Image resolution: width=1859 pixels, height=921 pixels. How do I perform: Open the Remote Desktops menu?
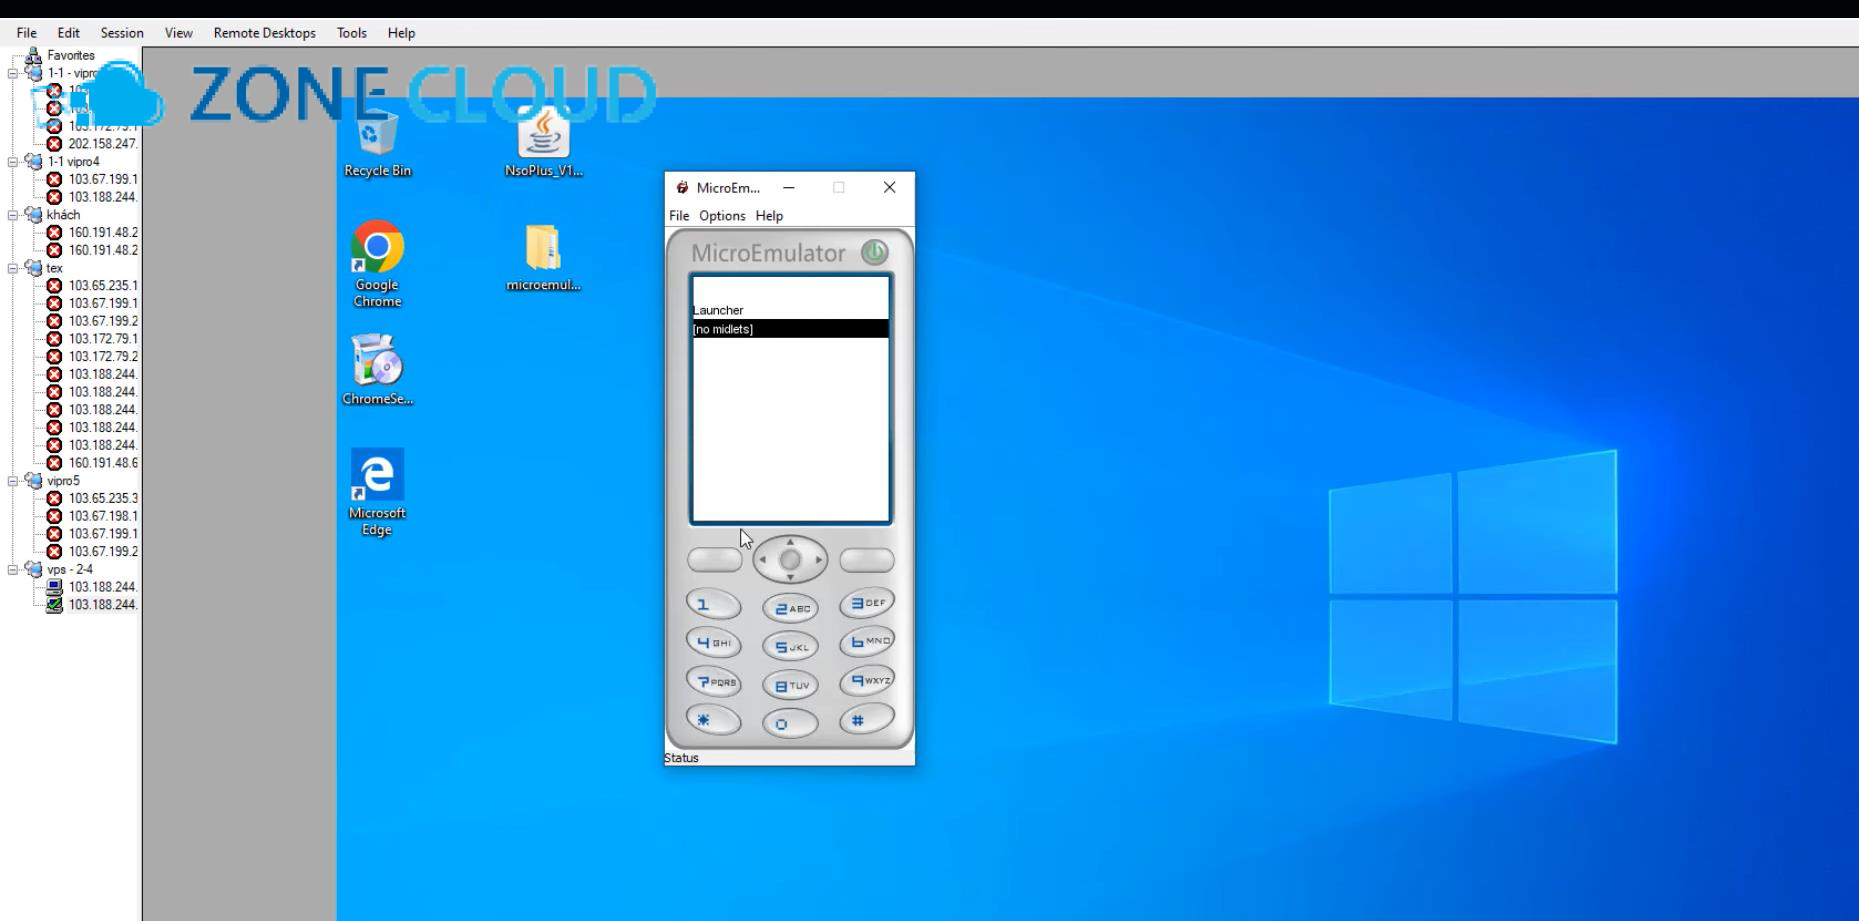[264, 33]
